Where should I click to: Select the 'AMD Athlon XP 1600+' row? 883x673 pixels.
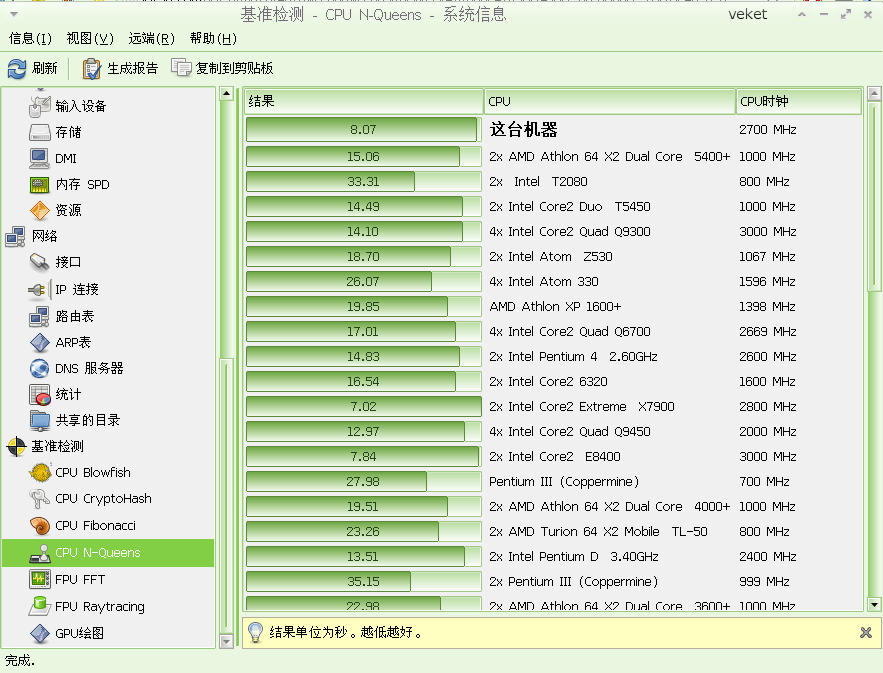554,307
